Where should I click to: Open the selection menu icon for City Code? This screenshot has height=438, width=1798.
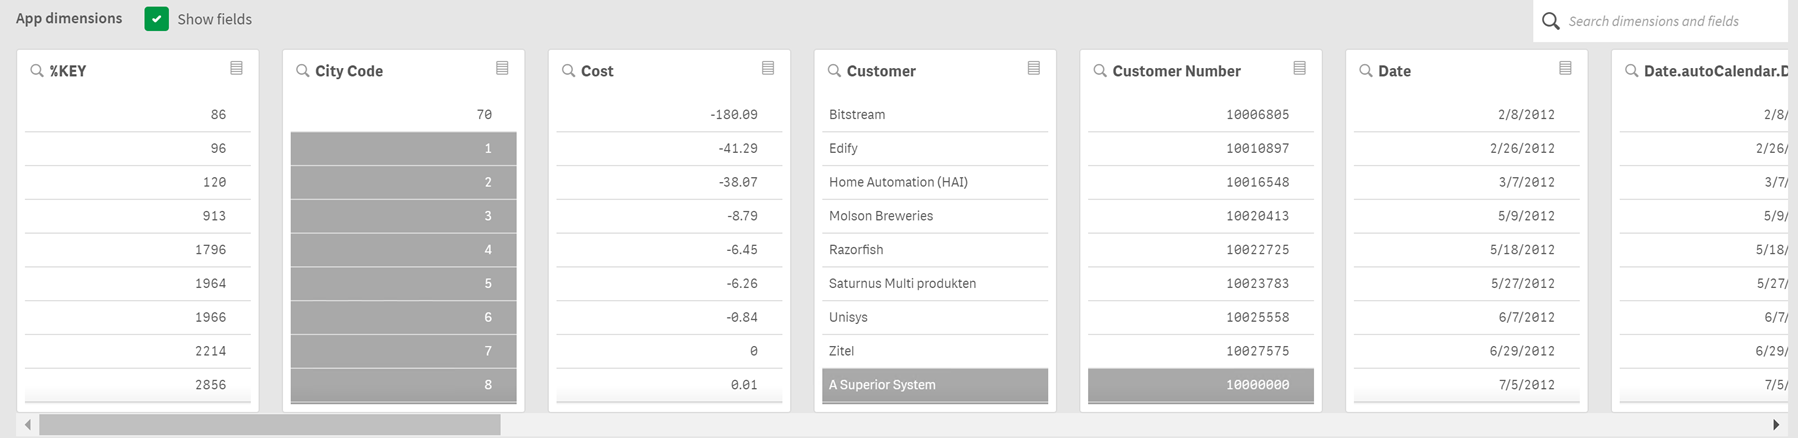tap(502, 68)
